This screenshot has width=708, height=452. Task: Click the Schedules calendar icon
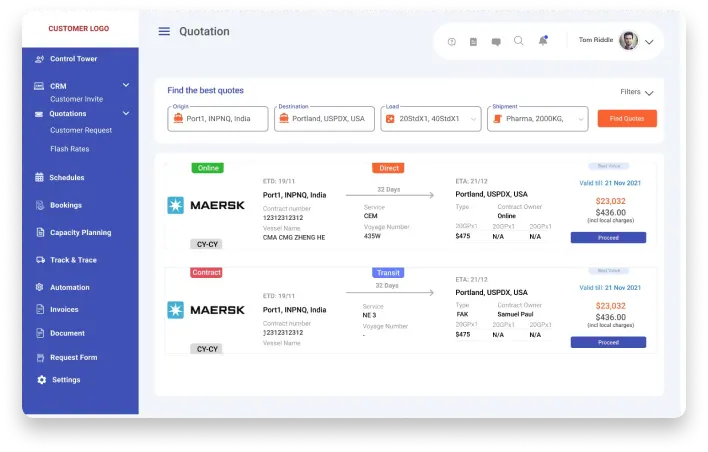39,177
